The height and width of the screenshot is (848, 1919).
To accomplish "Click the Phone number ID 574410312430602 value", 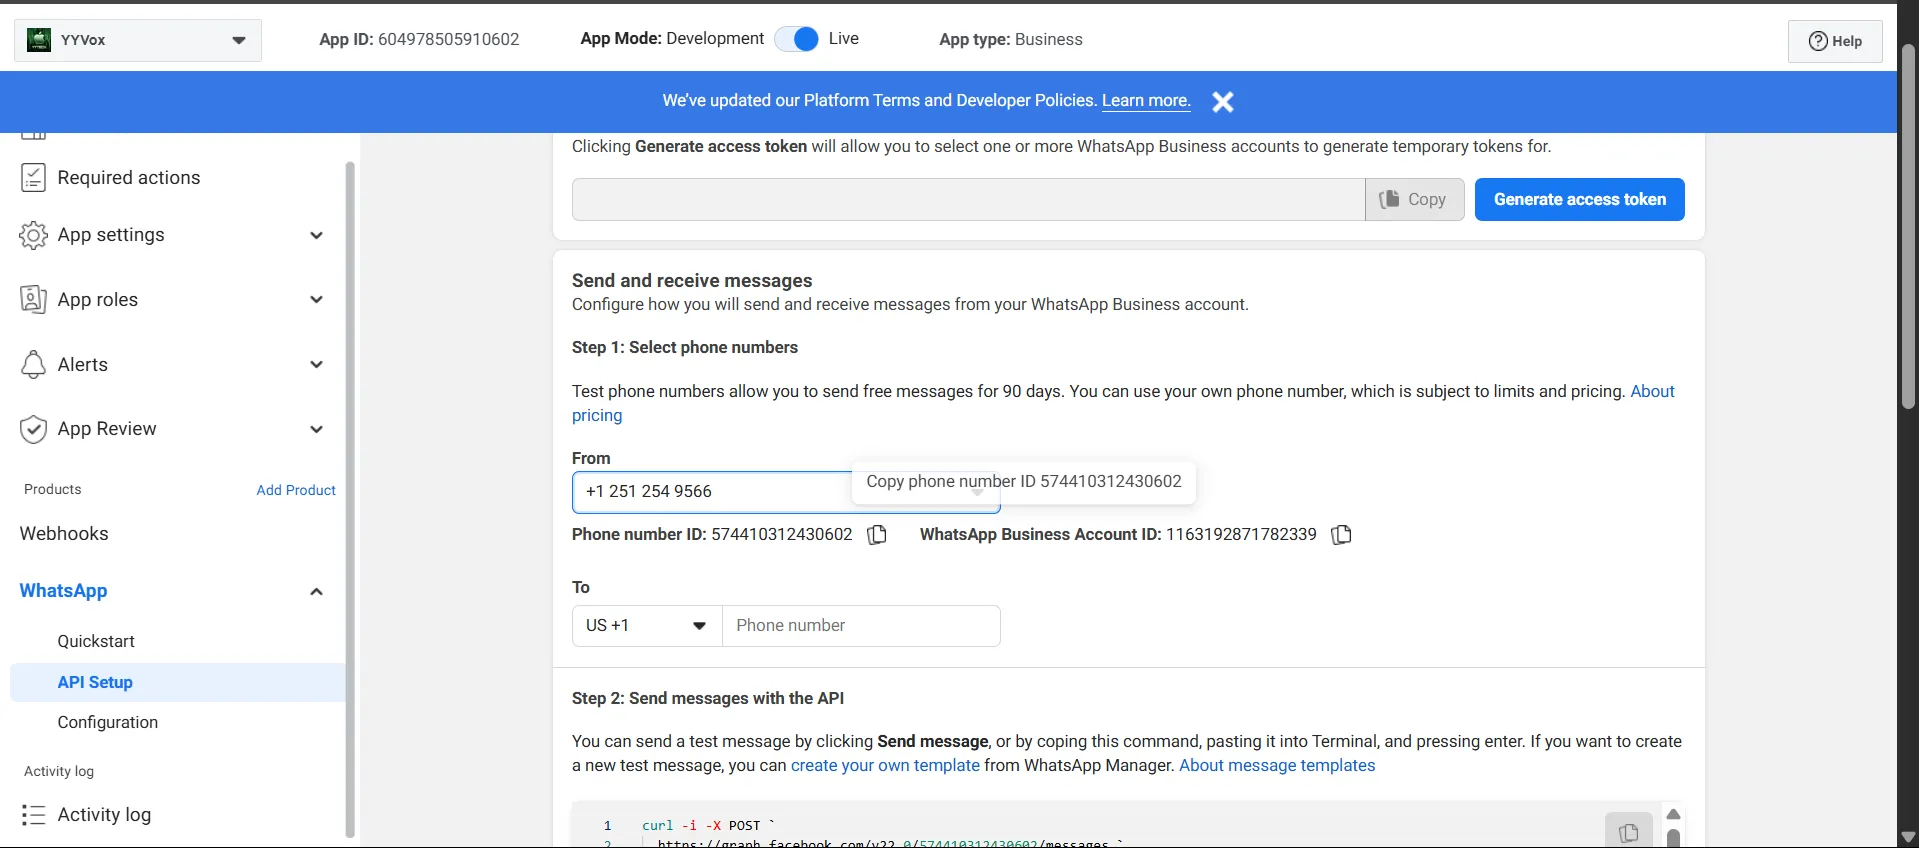I will click(782, 535).
